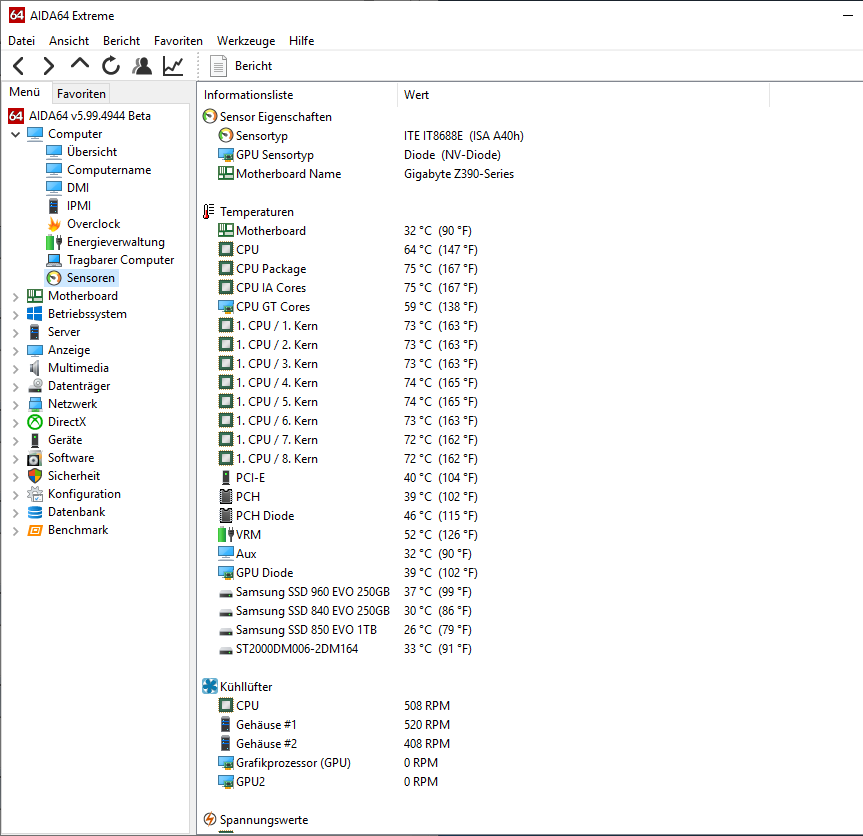Viewport: 863px width, 836px height.
Task: Go forward with the right arrow toolbar icon
Action: pyautogui.click(x=48, y=66)
